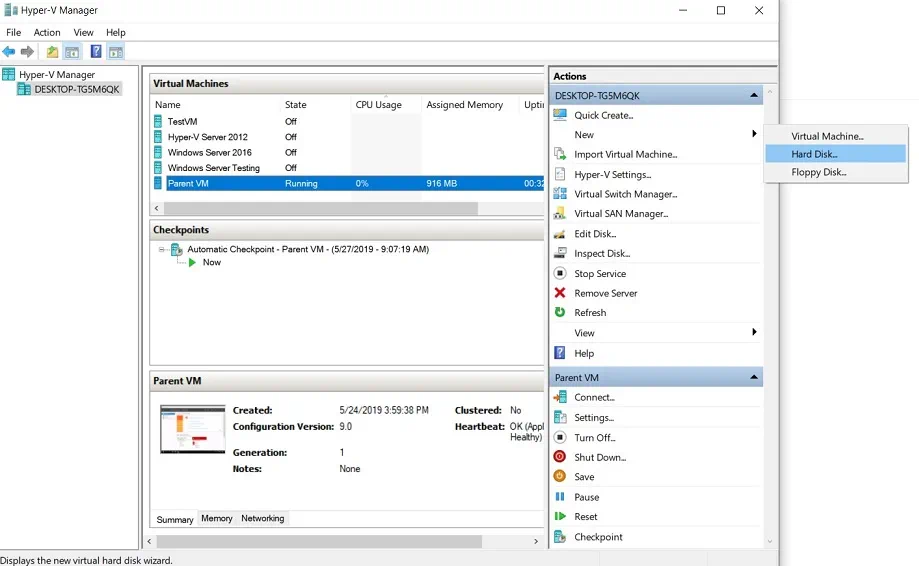Open the Action menu
919x566 pixels.
pos(47,33)
